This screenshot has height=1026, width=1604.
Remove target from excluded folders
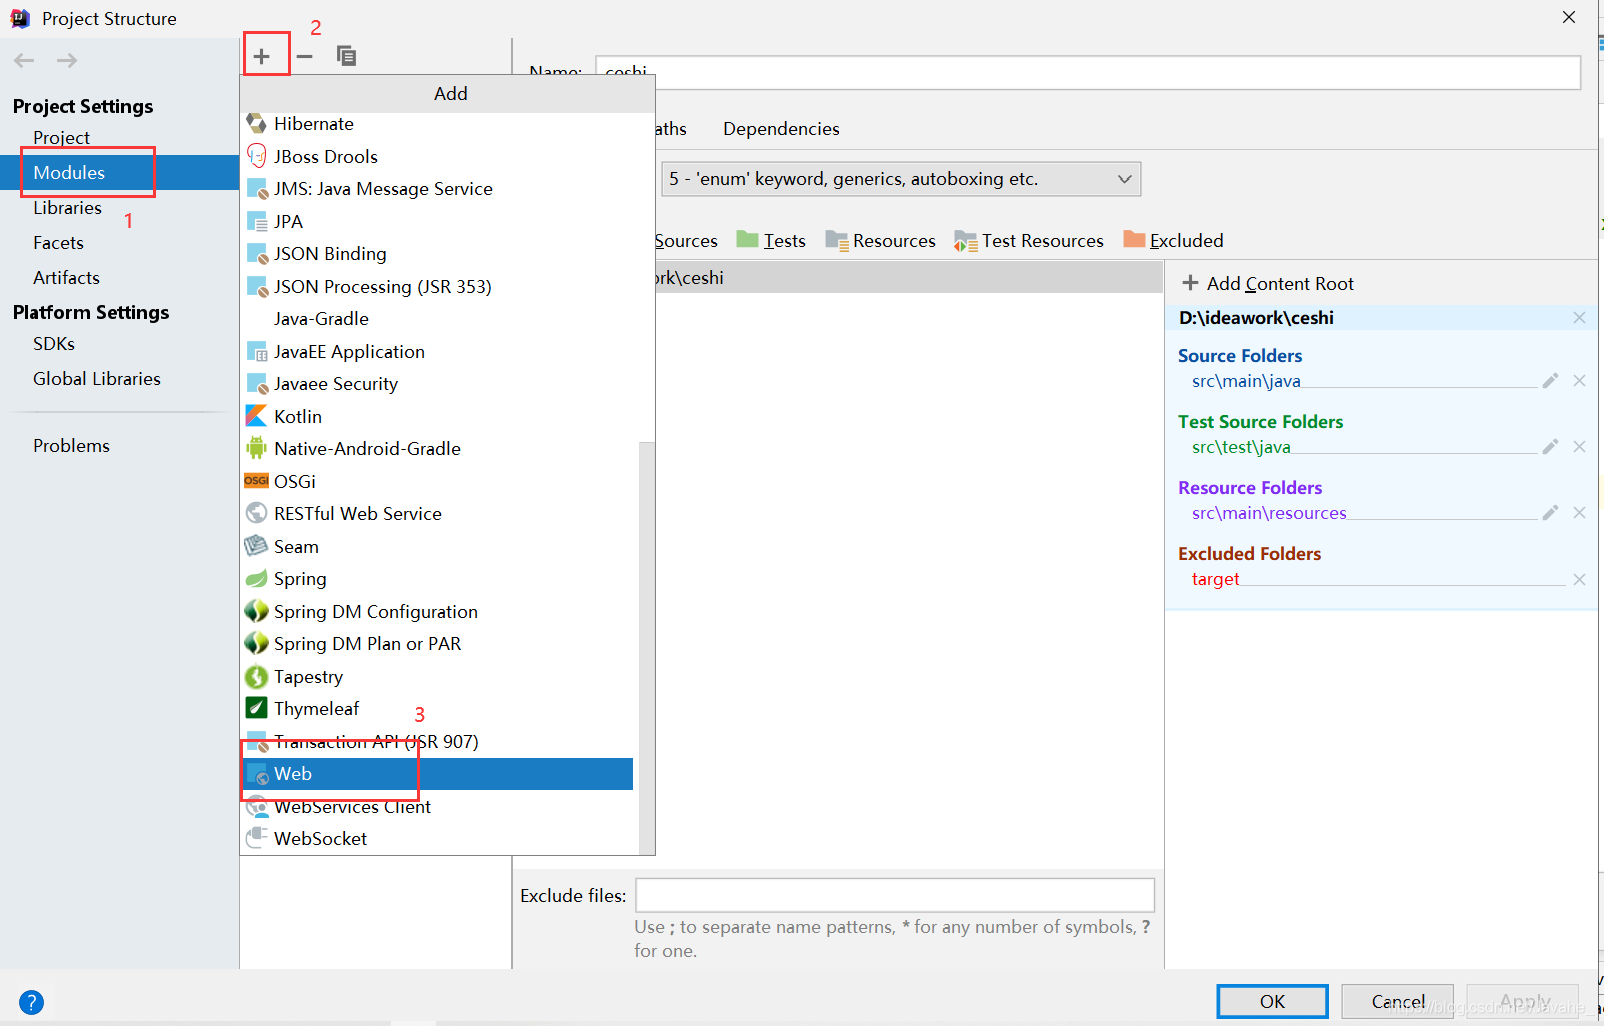tap(1579, 580)
